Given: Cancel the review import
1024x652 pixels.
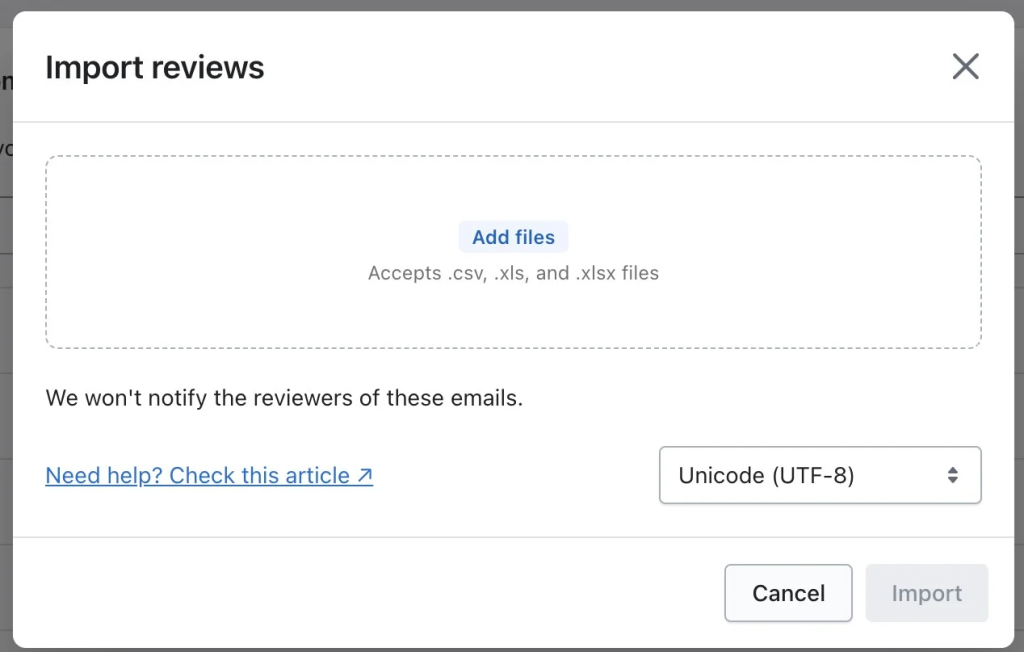Looking at the screenshot, I should [788, 593].
